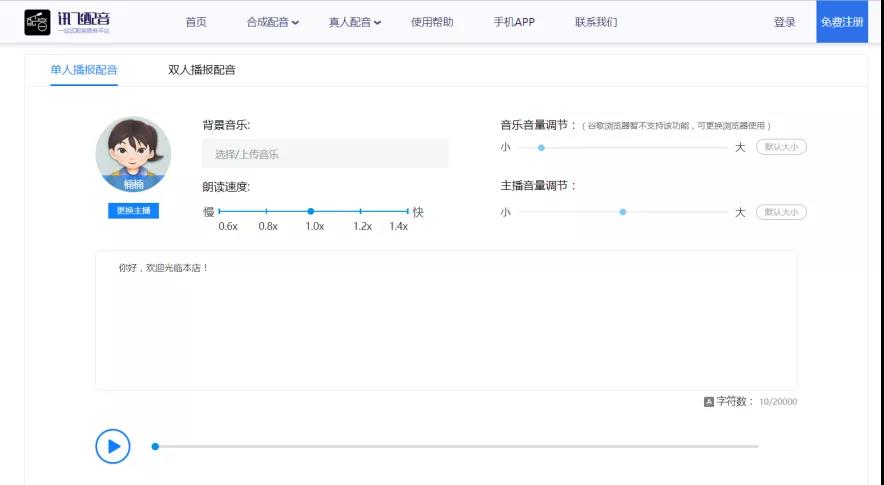Open the 使用帮助 page

click(432, 22)
